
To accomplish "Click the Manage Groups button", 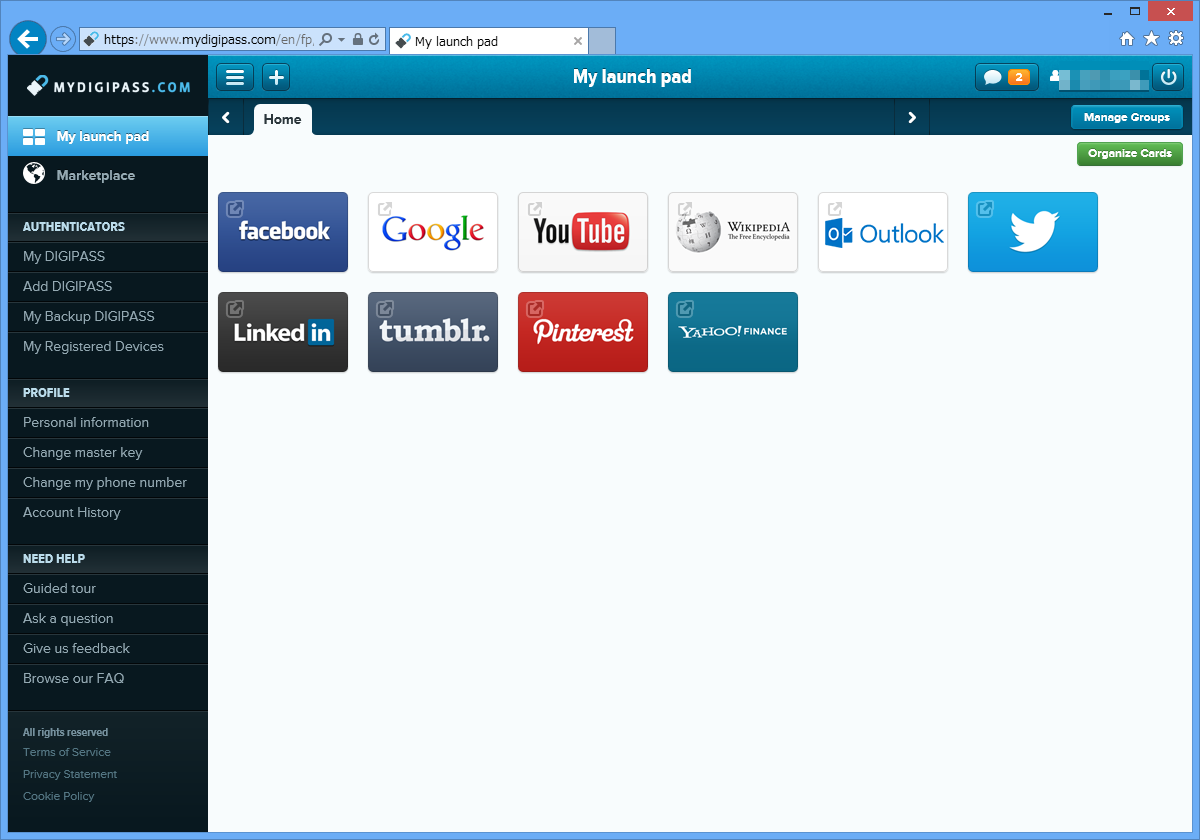I will 1127,117.
